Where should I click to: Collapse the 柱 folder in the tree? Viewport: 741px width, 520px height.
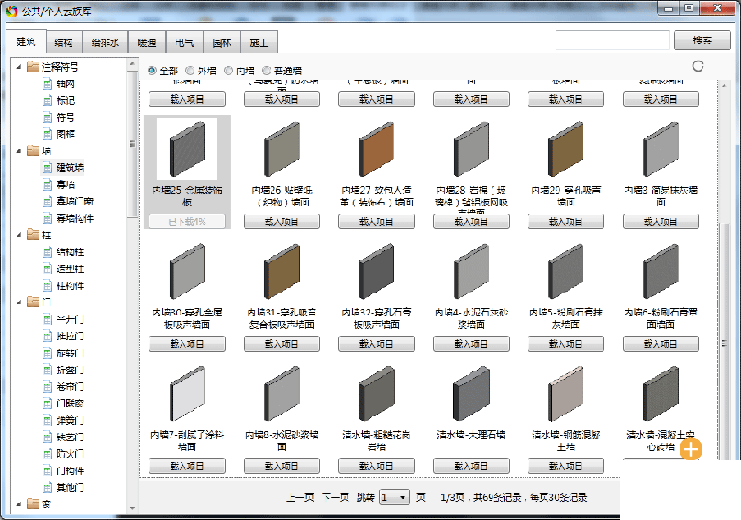(x=19, y=235)
